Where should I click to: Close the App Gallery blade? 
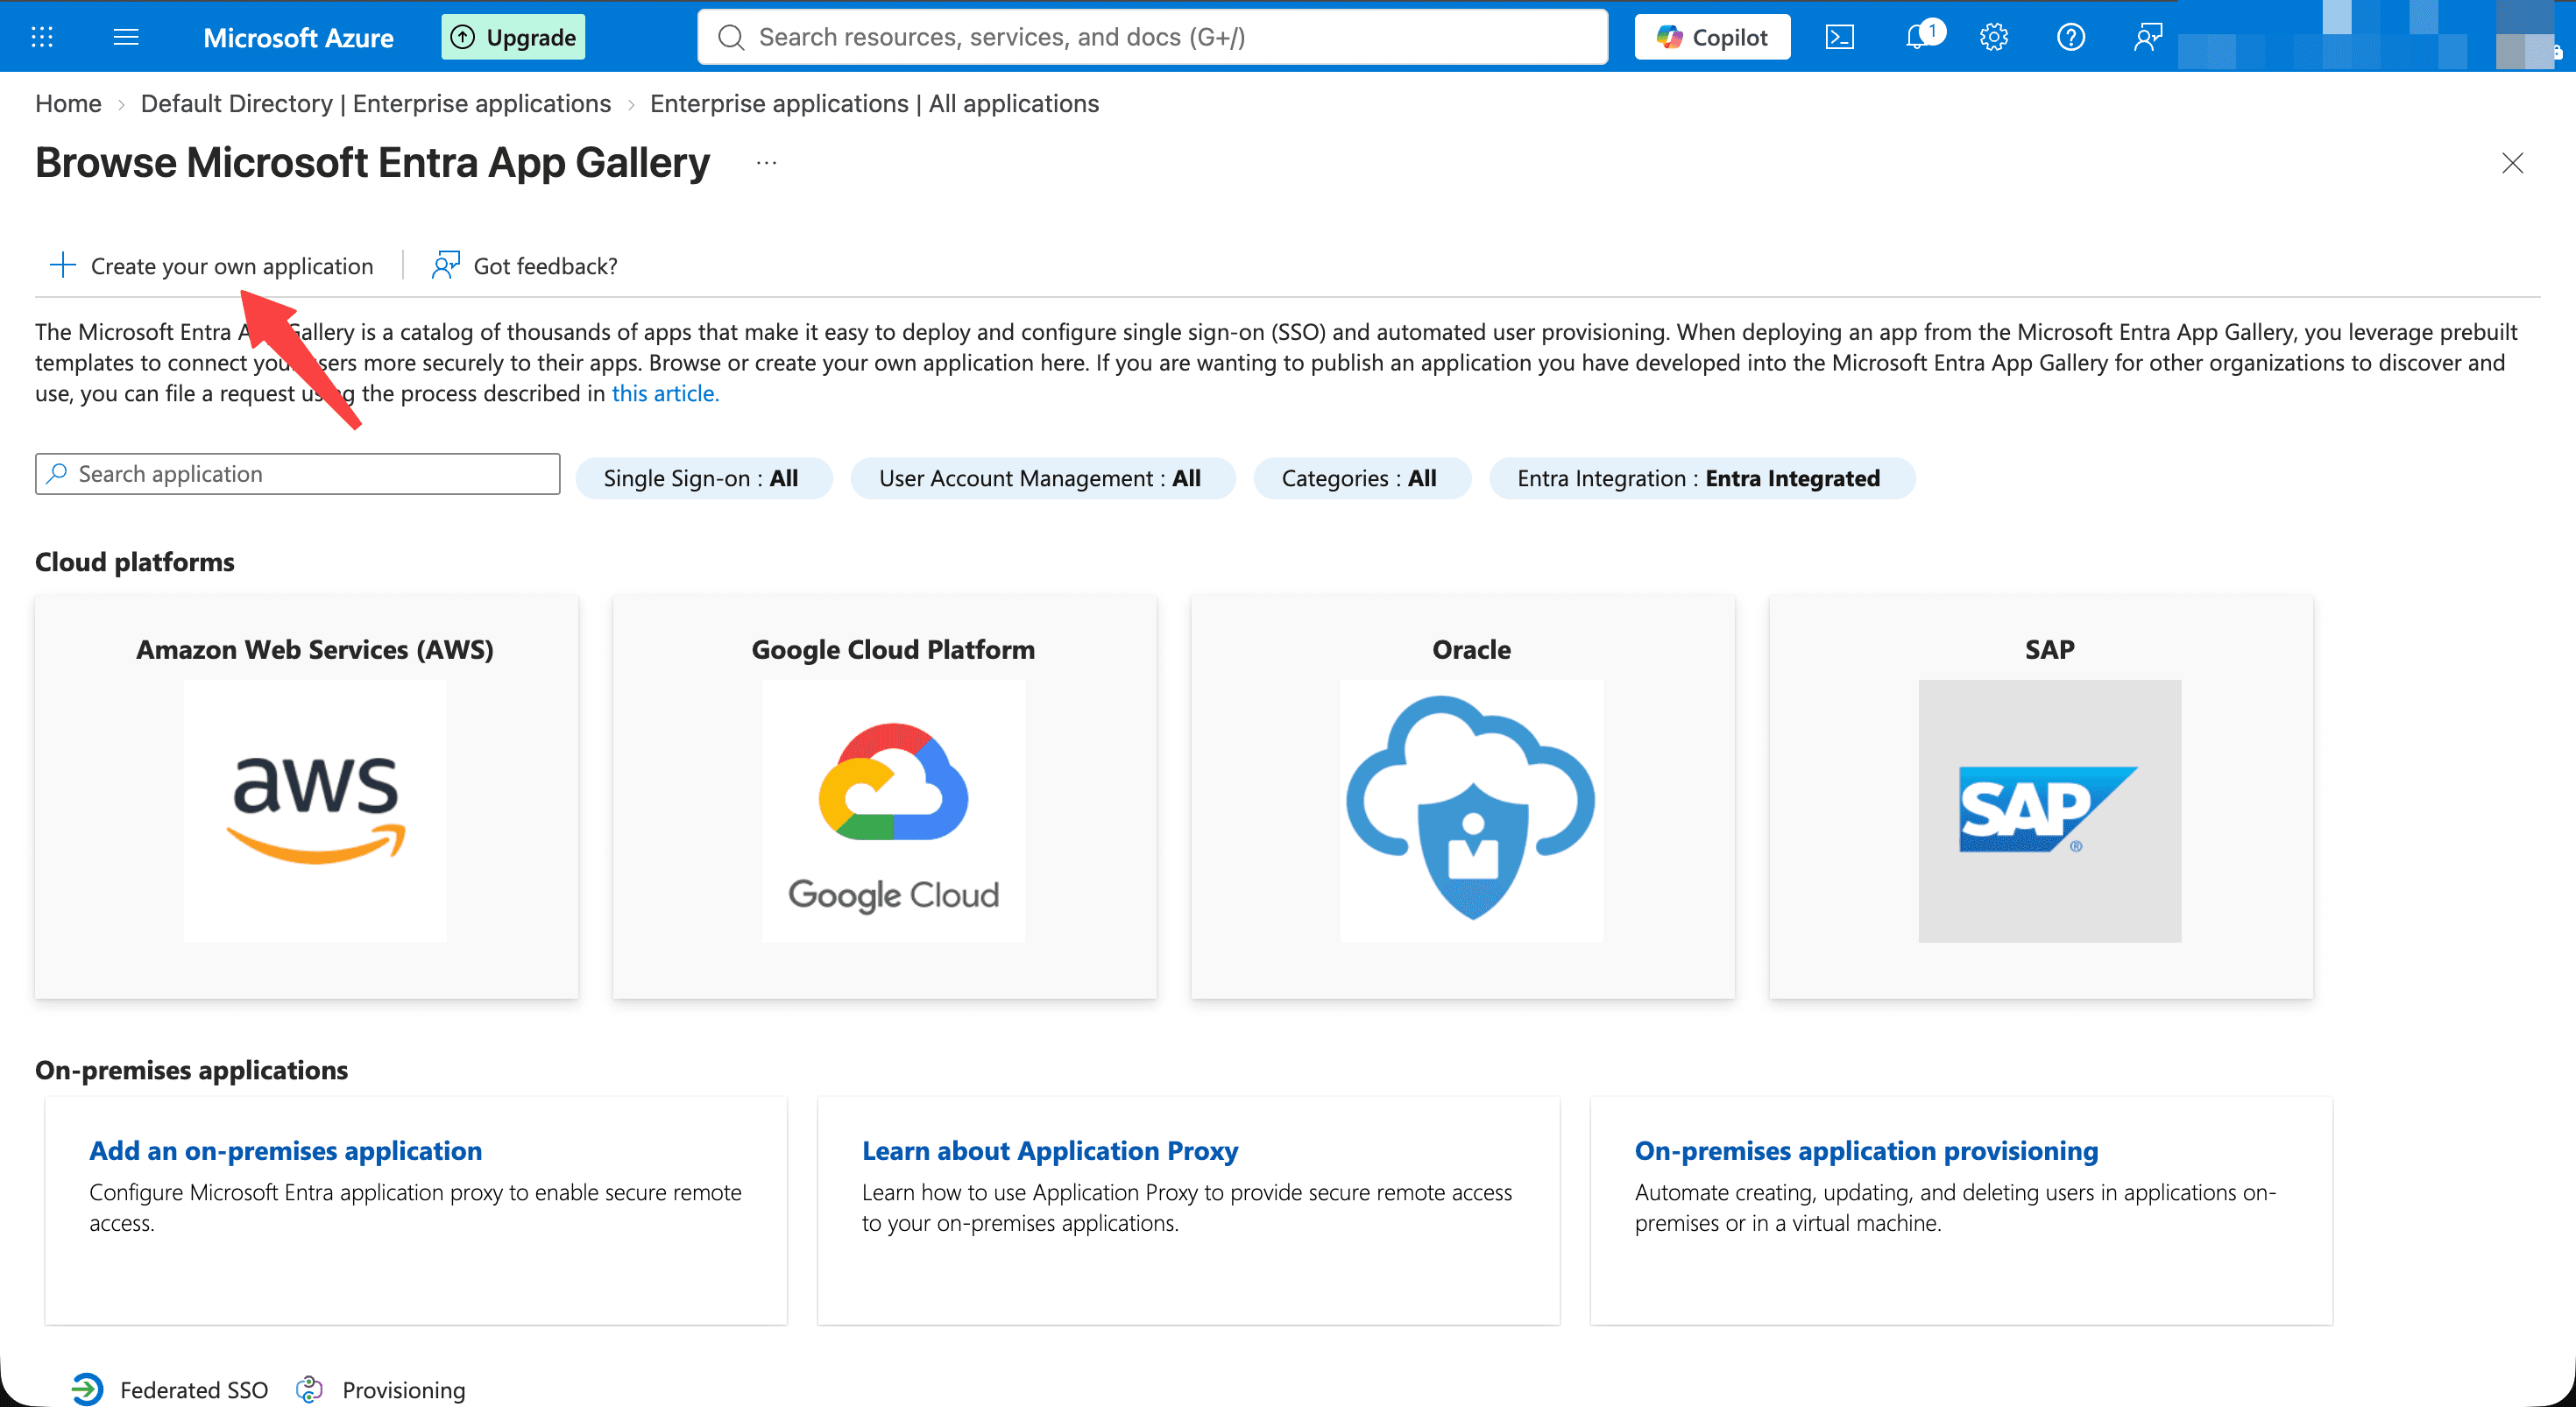pyautogui.click(x=2513, y=163)
